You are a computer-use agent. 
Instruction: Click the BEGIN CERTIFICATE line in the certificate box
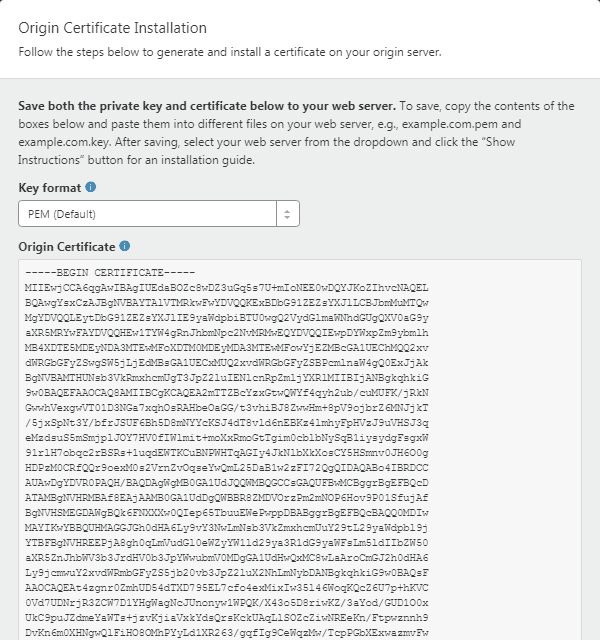(x=110, y=273)
